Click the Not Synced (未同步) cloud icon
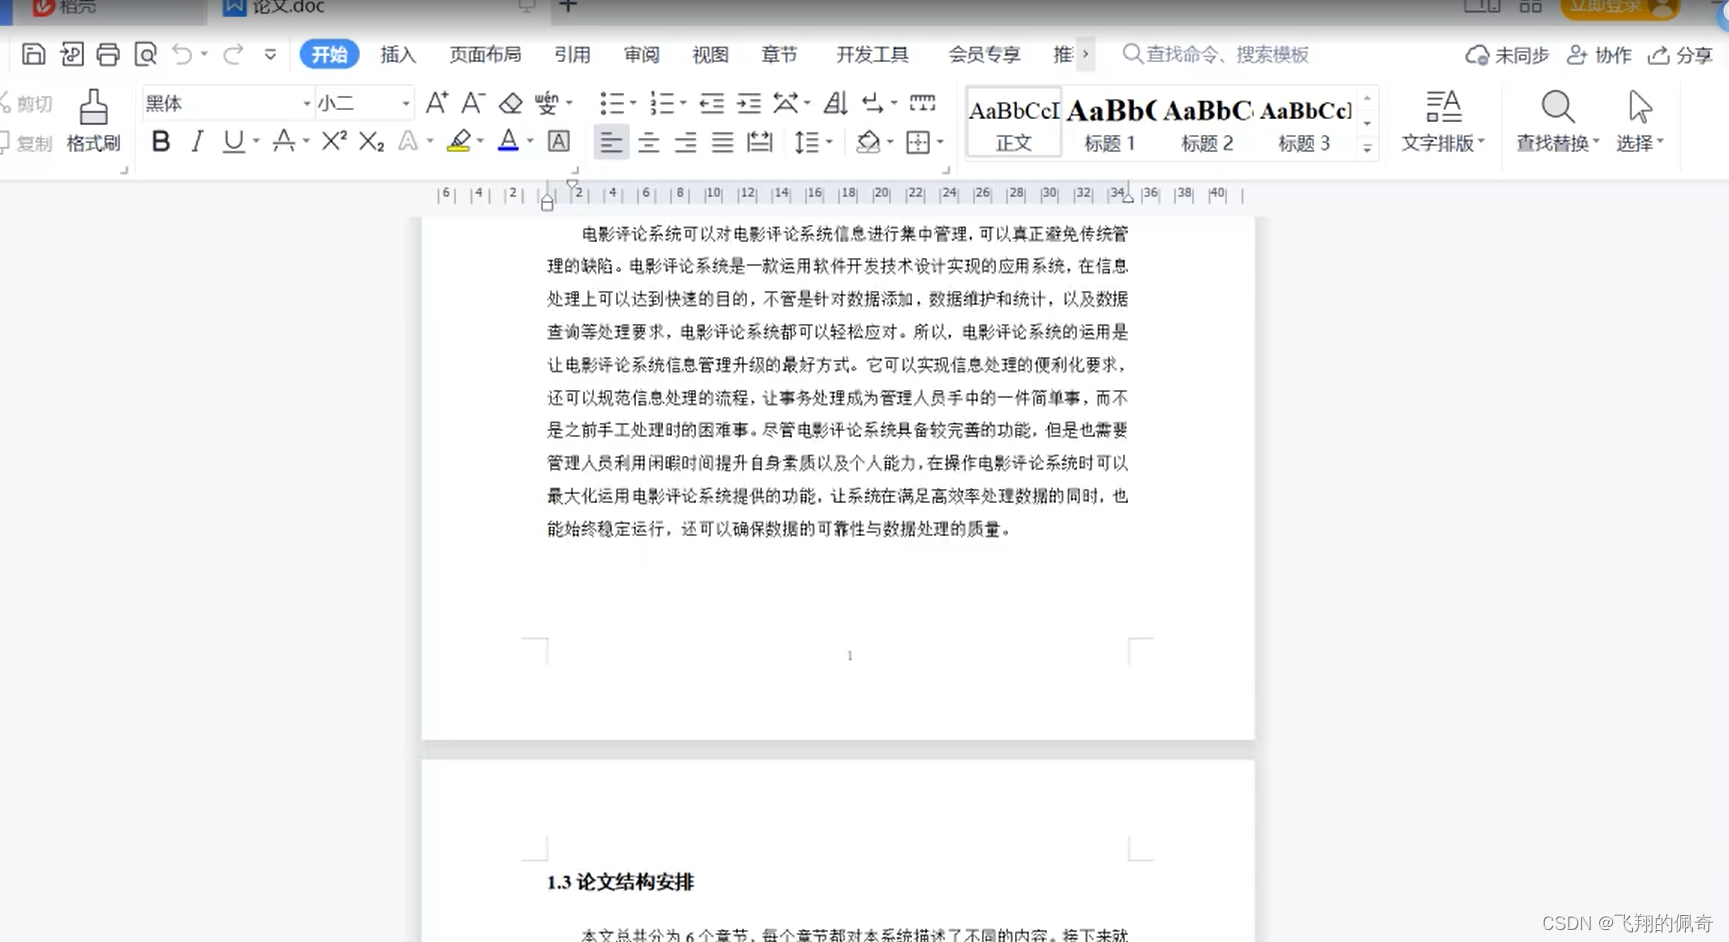 click(x=1507, y=55)
